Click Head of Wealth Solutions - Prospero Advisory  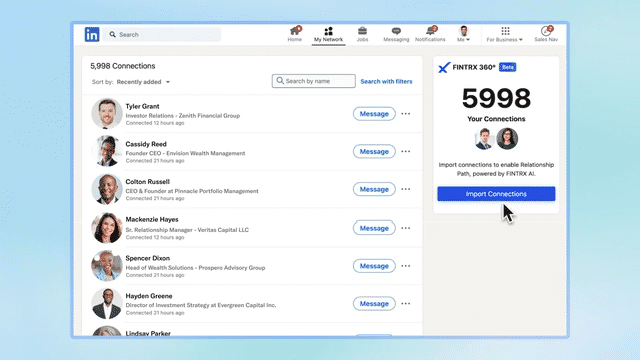coord(195,268)
